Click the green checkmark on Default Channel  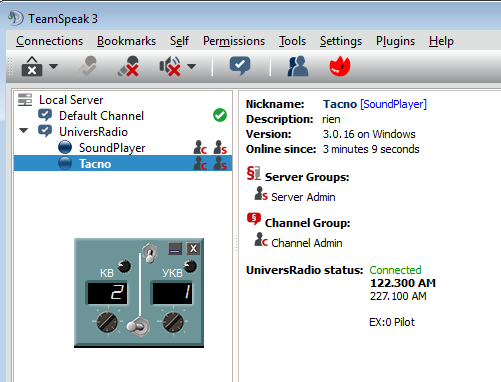point(220,115)
